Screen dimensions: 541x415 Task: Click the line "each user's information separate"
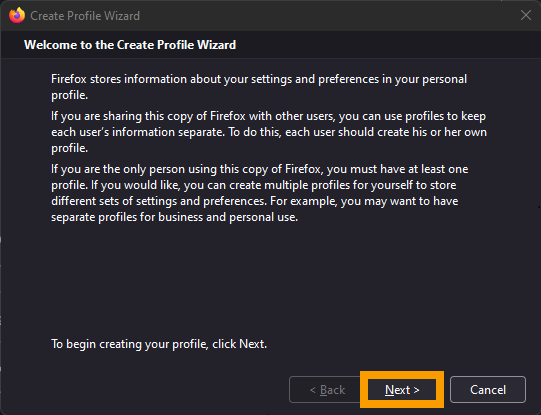(269, 132)
